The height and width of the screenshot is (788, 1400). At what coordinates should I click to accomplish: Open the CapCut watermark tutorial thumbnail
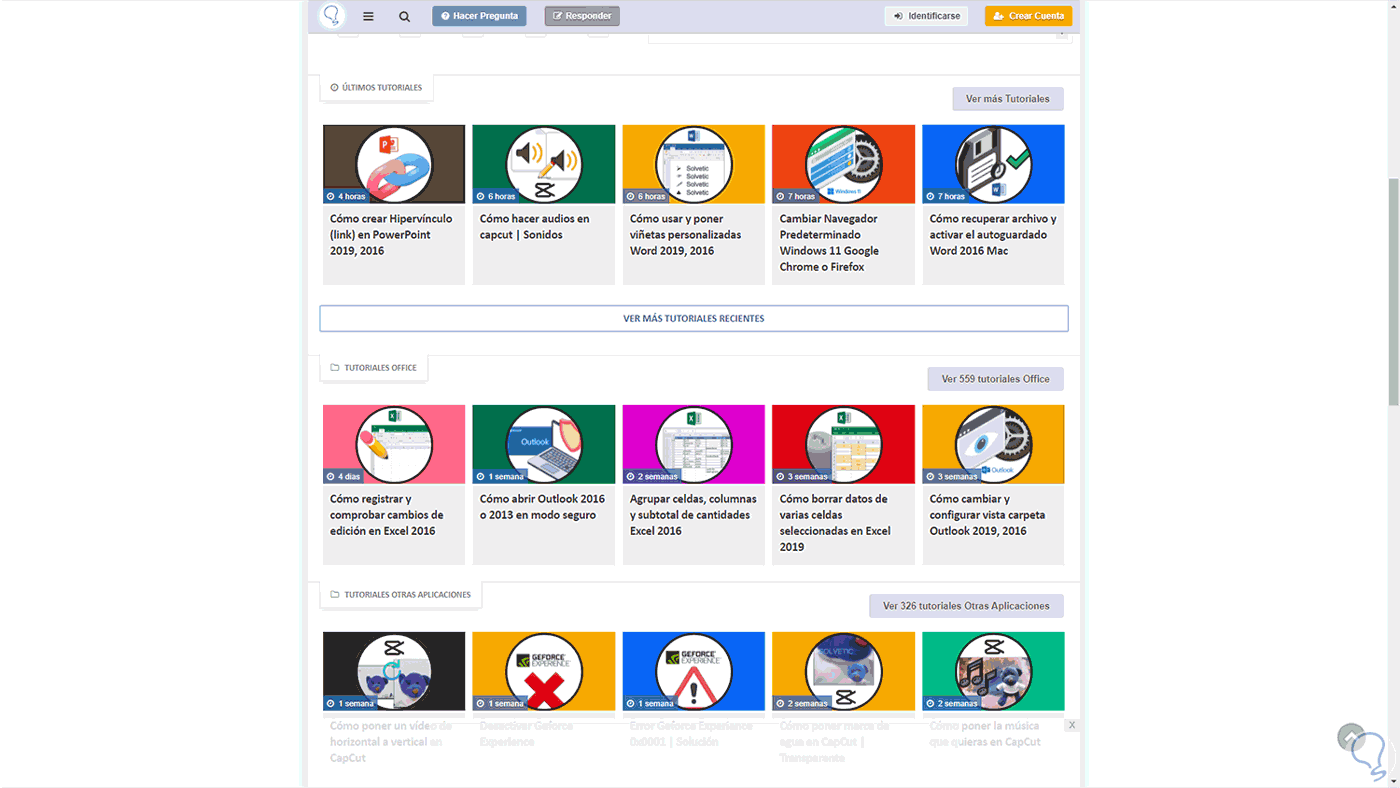click(x=843, y=671)
